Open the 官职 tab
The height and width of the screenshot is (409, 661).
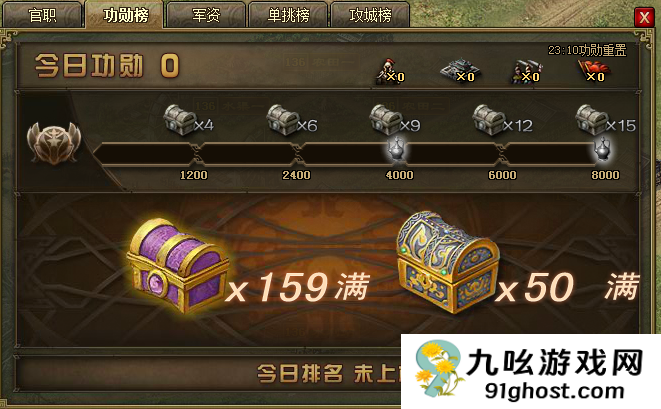coord(42,15)
